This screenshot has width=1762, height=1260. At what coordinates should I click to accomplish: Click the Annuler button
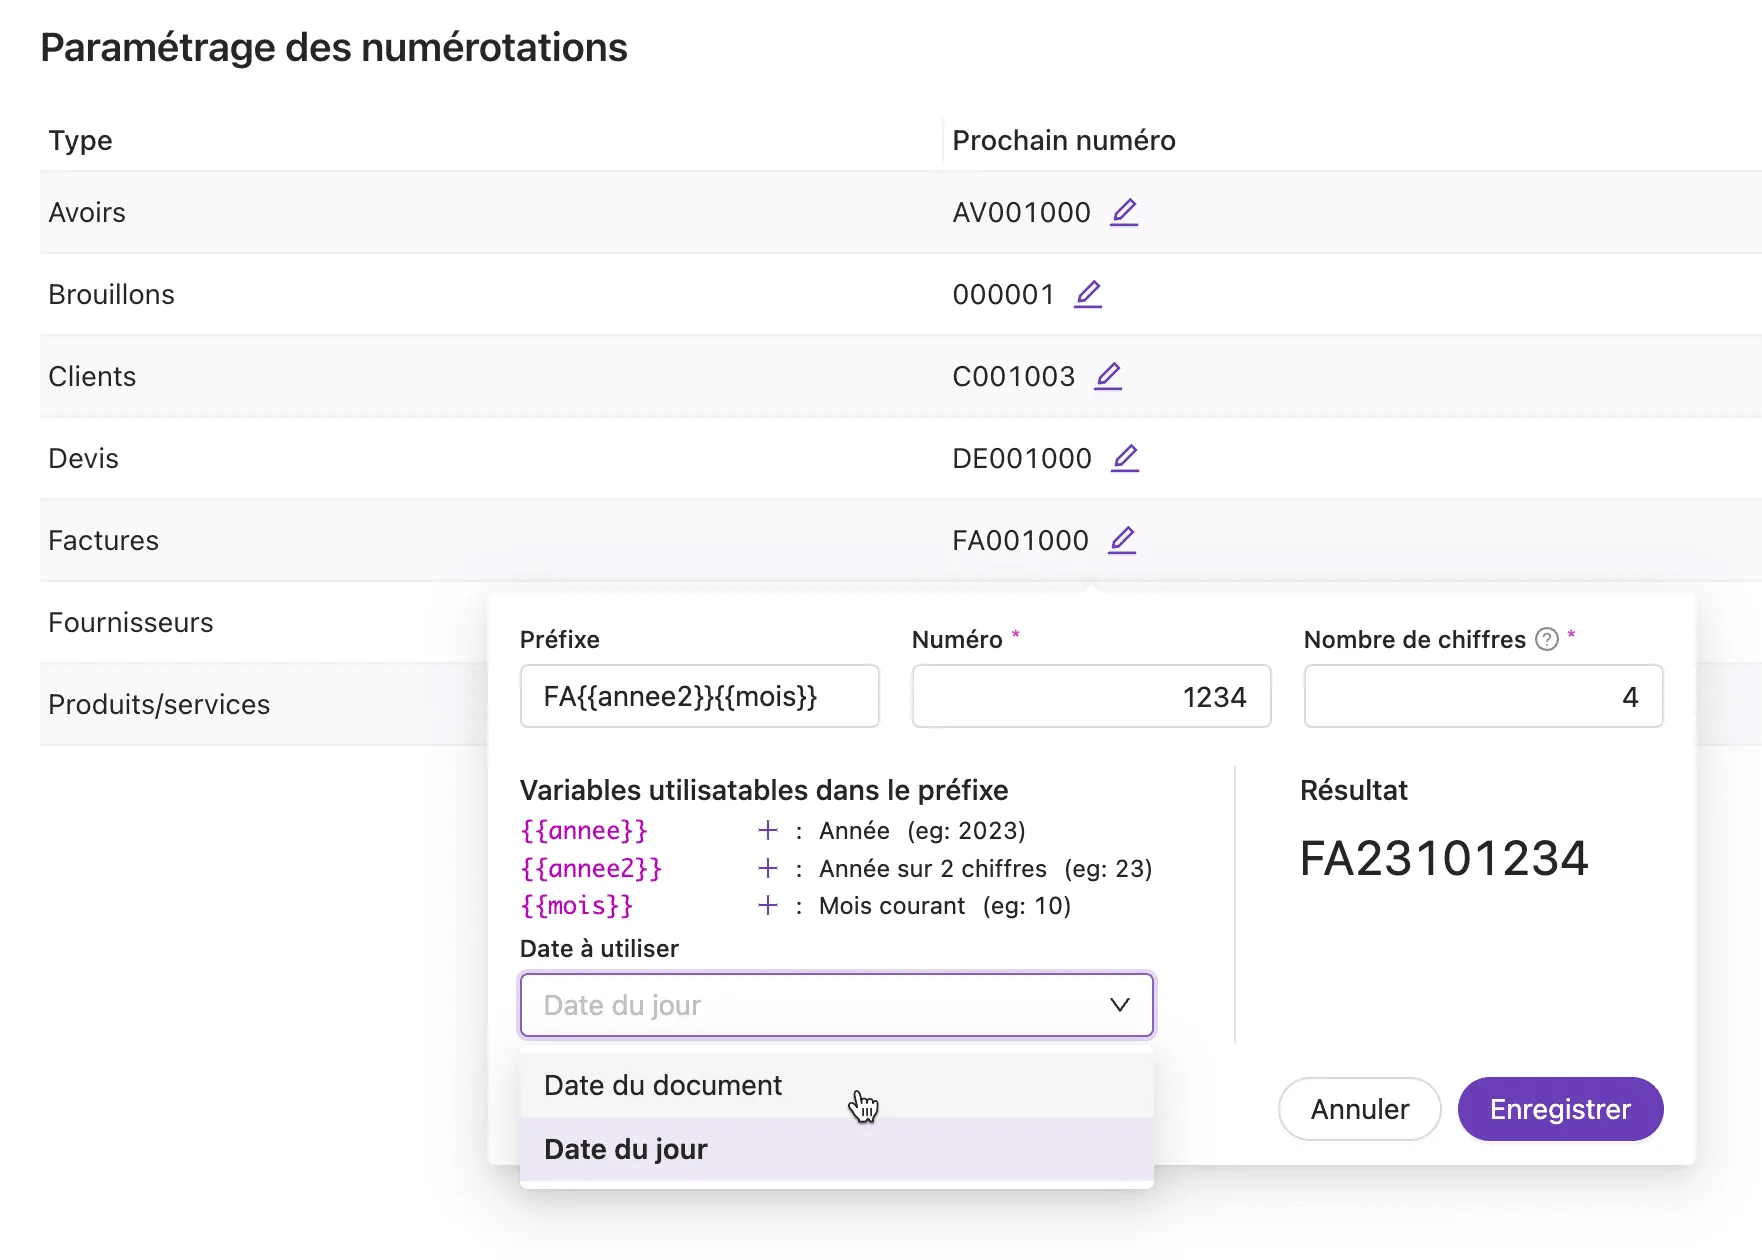tap(1360, 1109)
